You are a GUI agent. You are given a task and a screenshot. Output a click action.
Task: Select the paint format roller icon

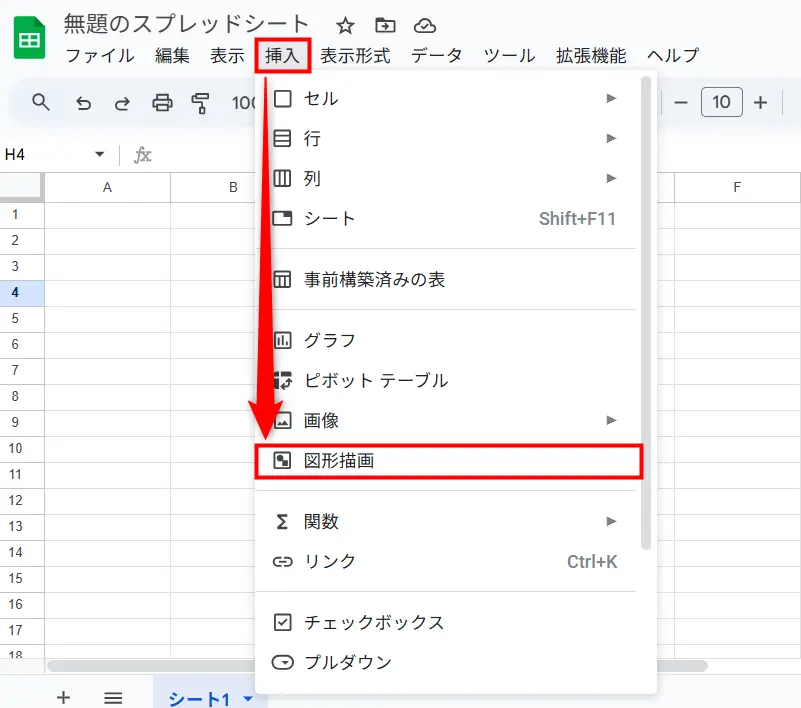[201, 102]
